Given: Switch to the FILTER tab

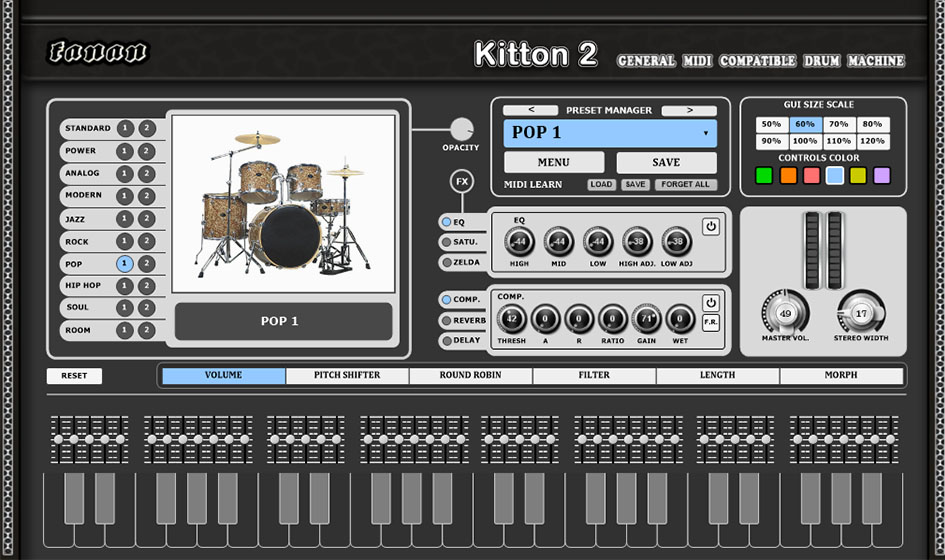Looking at the screenshot, I should pos(594,376).
